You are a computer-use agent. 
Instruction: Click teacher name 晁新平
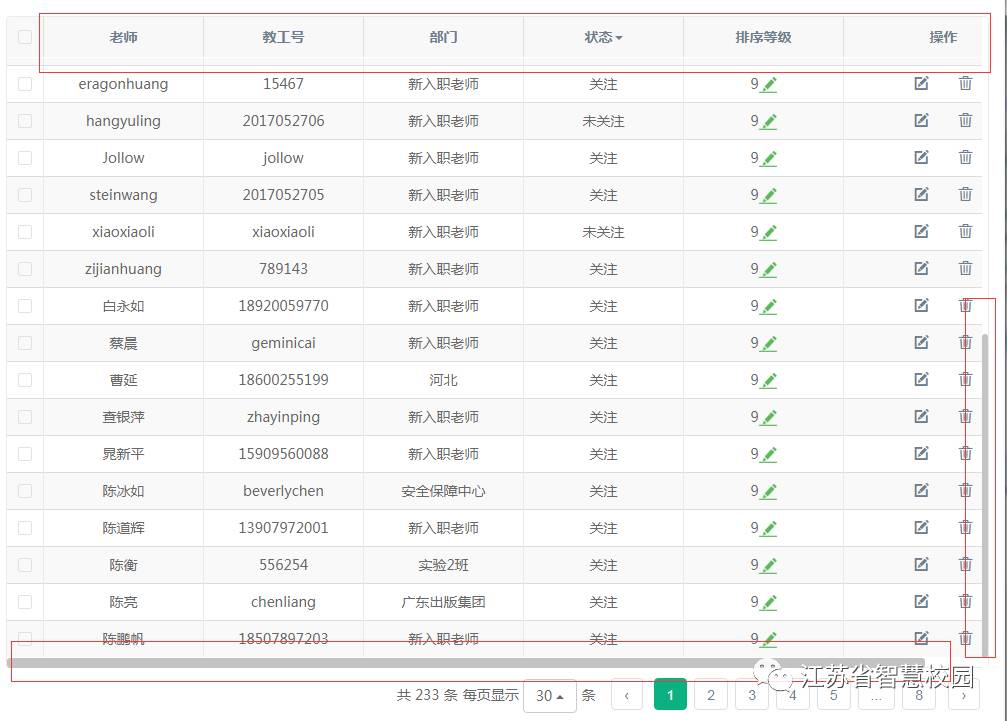pyautogui.click(x=123, y=454)
